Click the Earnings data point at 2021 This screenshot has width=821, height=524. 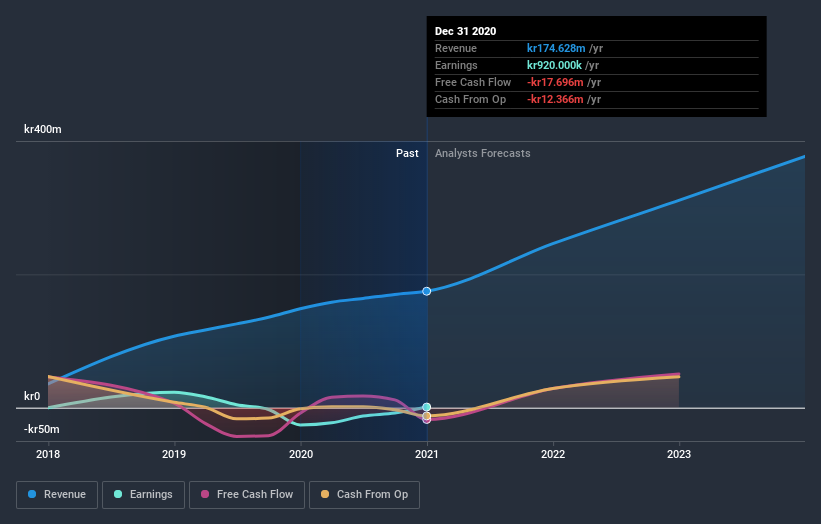click(x=427, y=407)
